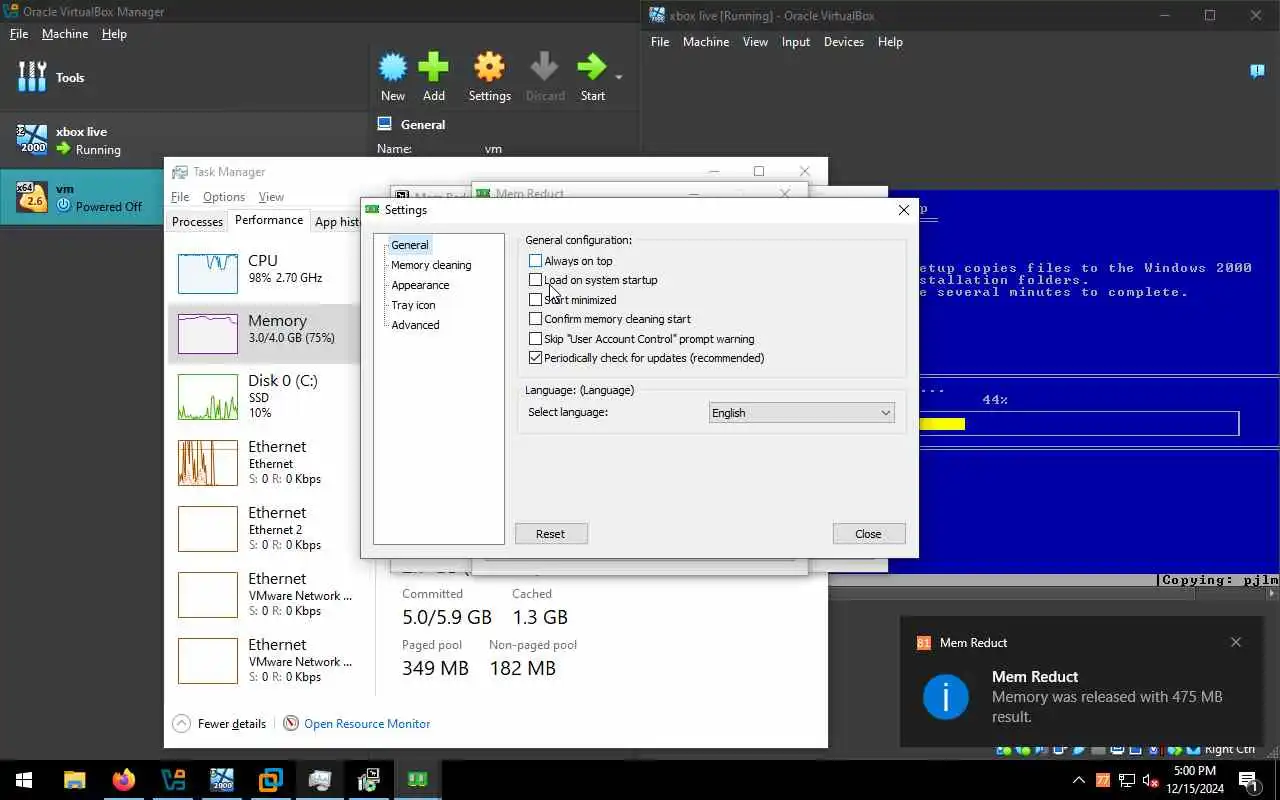The image size is (1280, 800).
Task: Select Appearance settings category
Action: pos(420,285)
